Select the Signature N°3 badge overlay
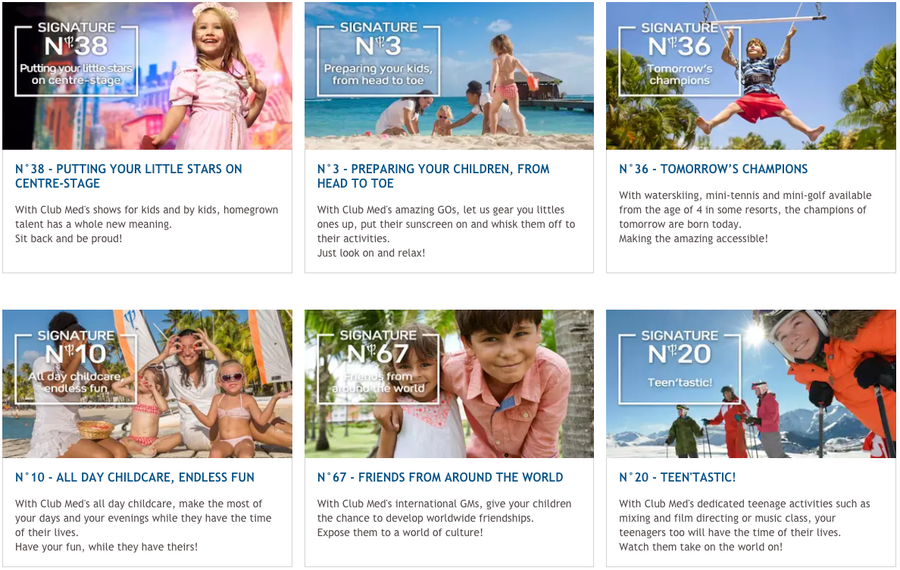 click(378, 59)
